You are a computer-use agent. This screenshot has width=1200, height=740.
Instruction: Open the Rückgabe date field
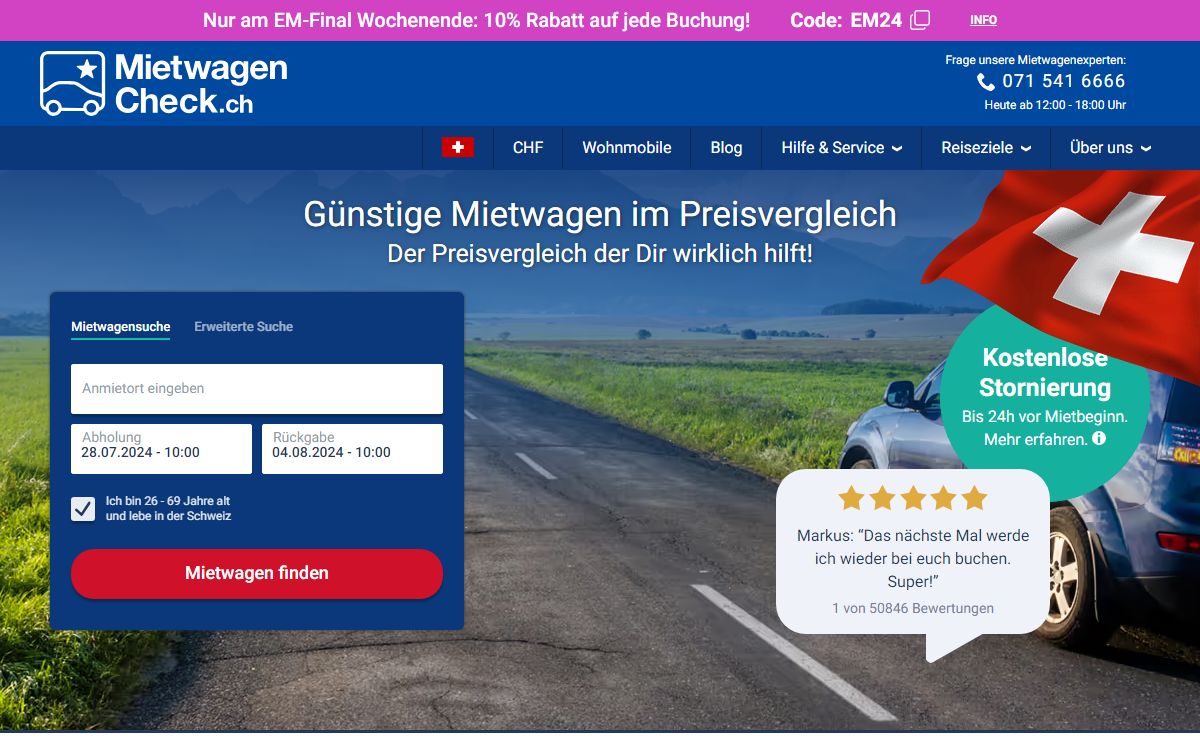pos(352,449)
